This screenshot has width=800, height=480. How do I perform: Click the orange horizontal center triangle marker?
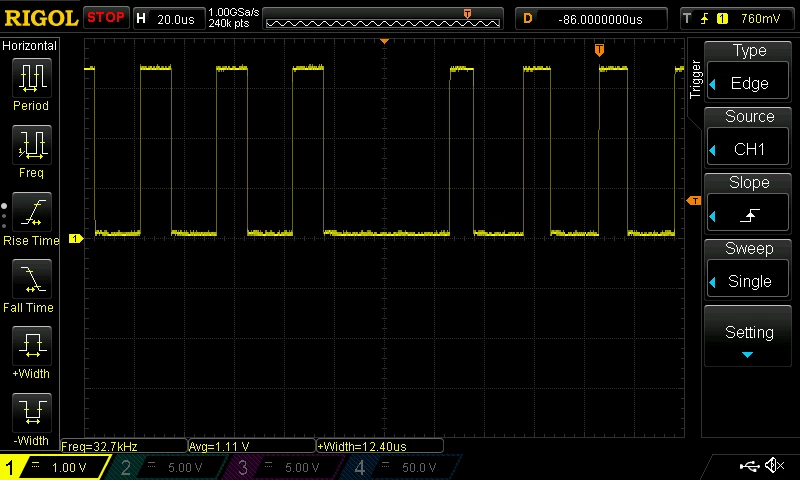pyautogui.click(x=385, y=41)
